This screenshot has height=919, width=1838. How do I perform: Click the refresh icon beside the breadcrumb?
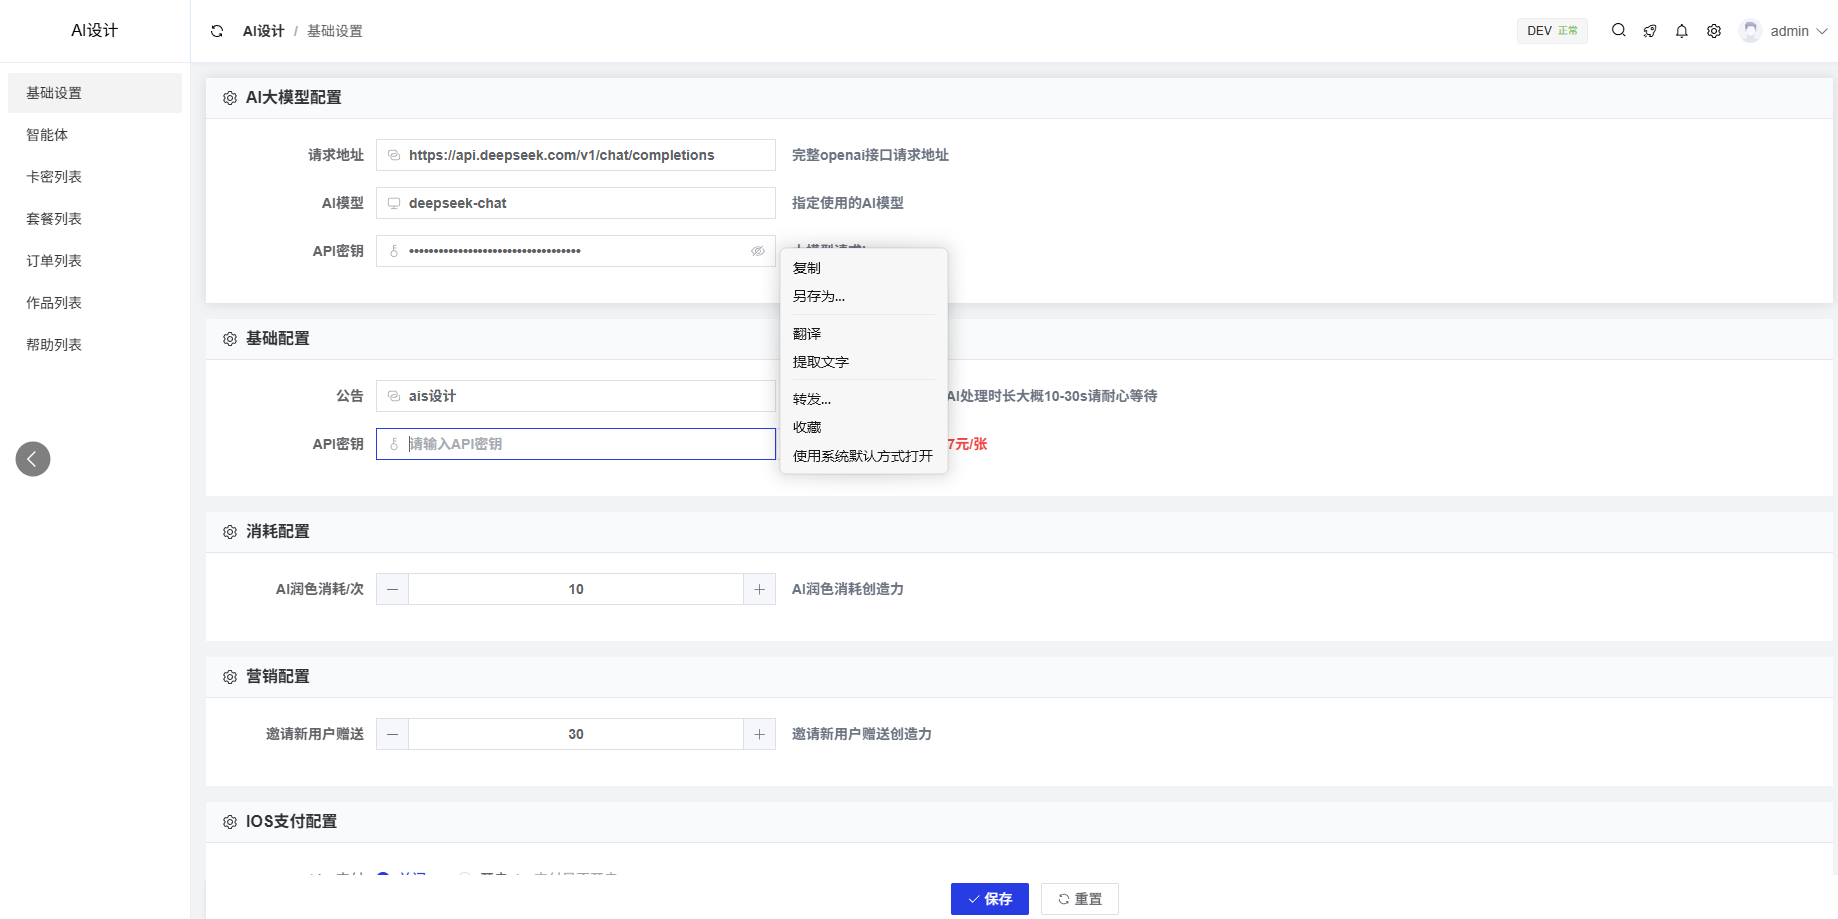(x=217, y=31)
